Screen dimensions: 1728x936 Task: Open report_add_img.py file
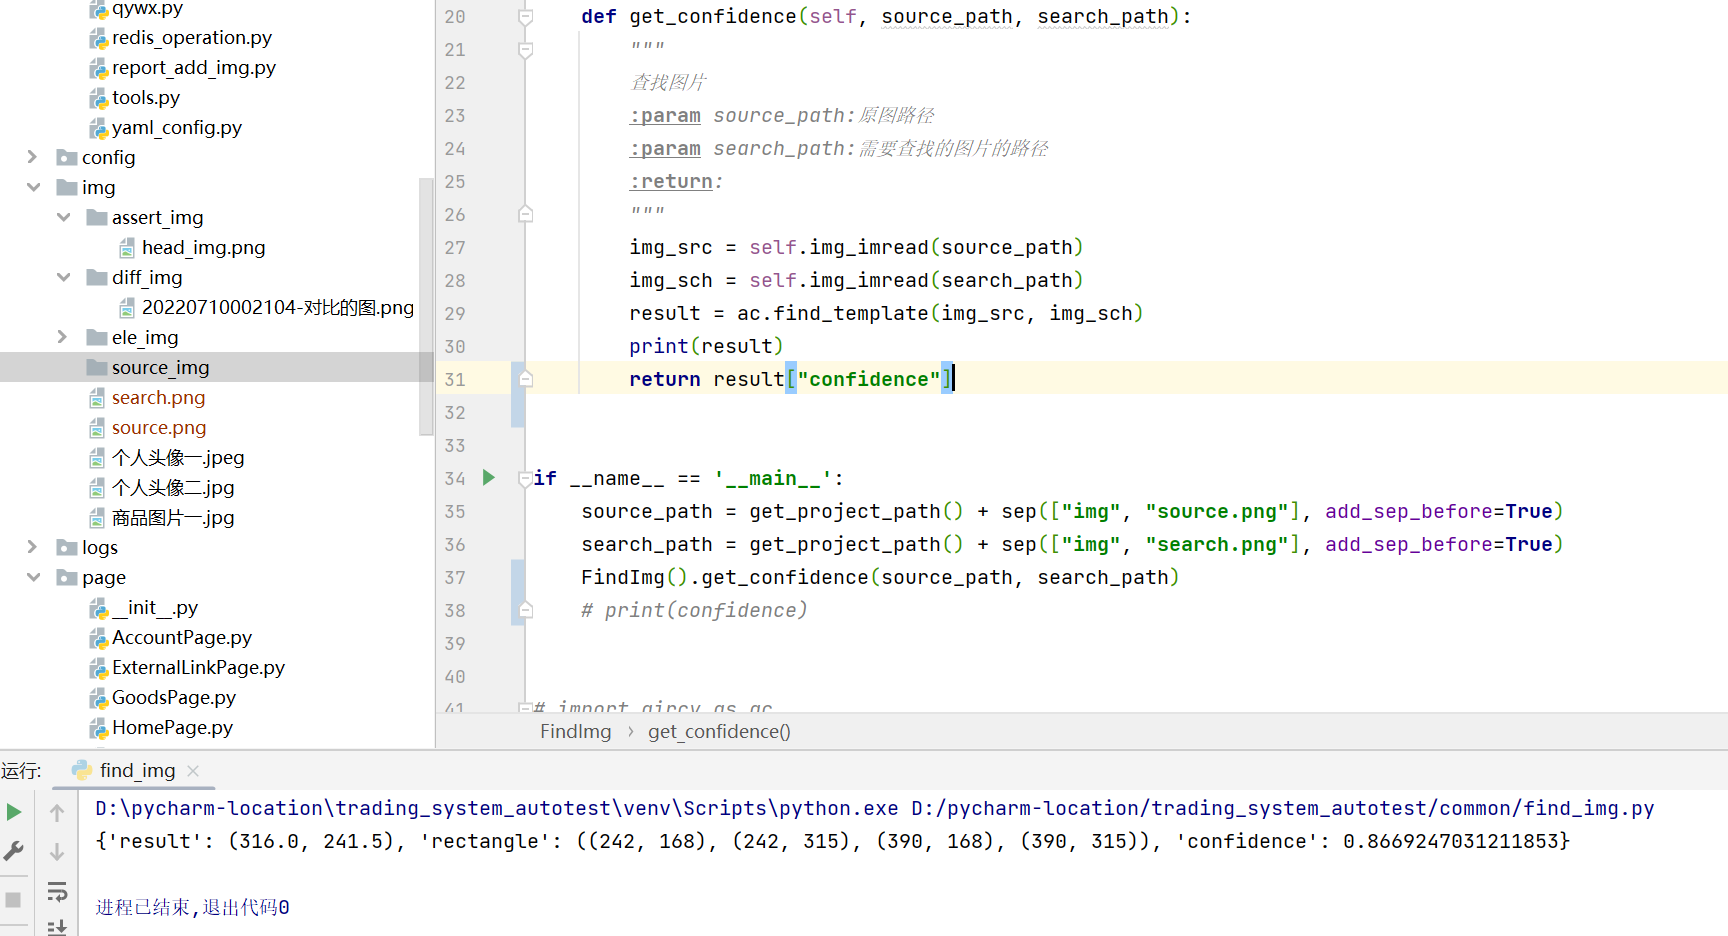click(194, 67)
